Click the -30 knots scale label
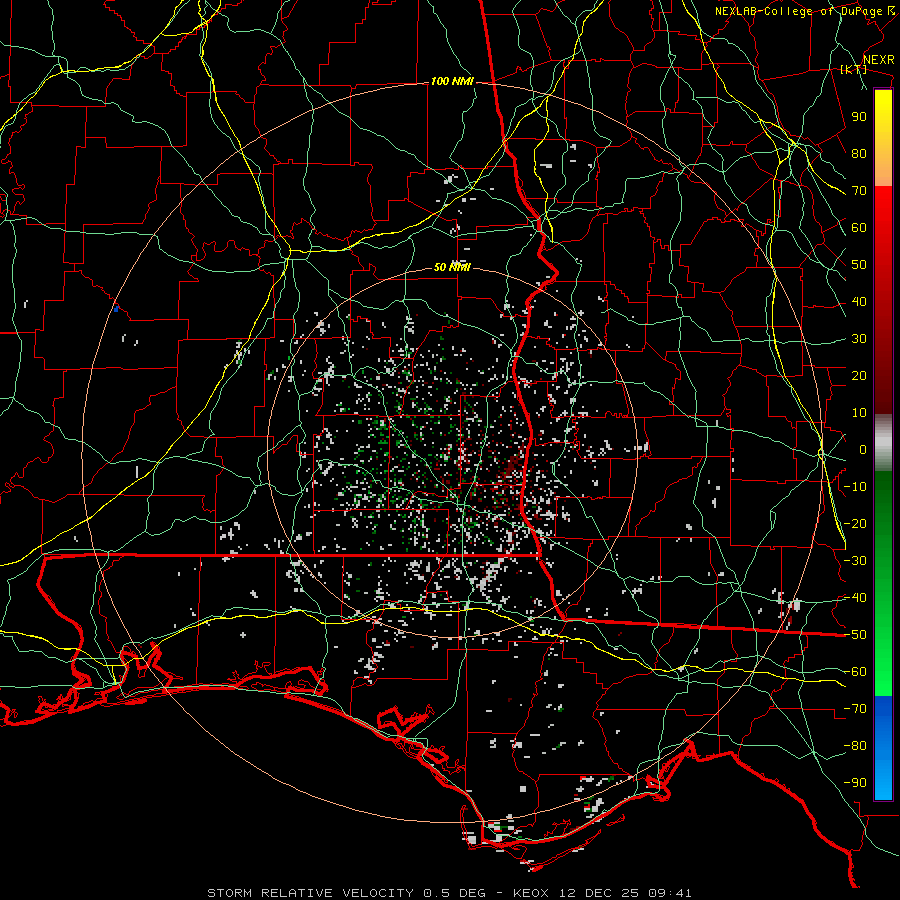 tap(855, 561)
